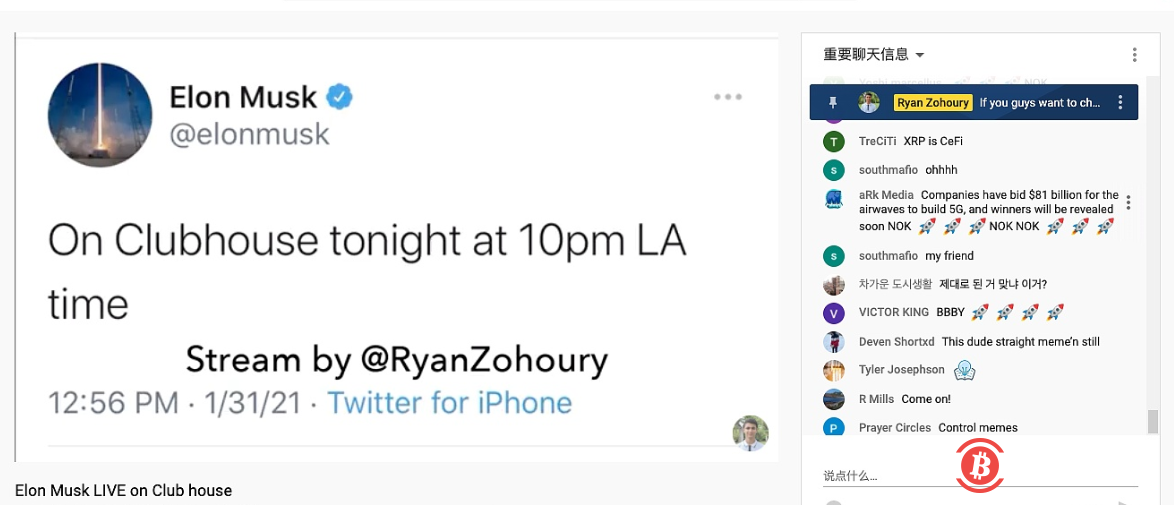Image resolution: width=1174 pixels, height=505 pixels.
Task: Click the R Mills username in chat
Action: [x=876, y=399]
